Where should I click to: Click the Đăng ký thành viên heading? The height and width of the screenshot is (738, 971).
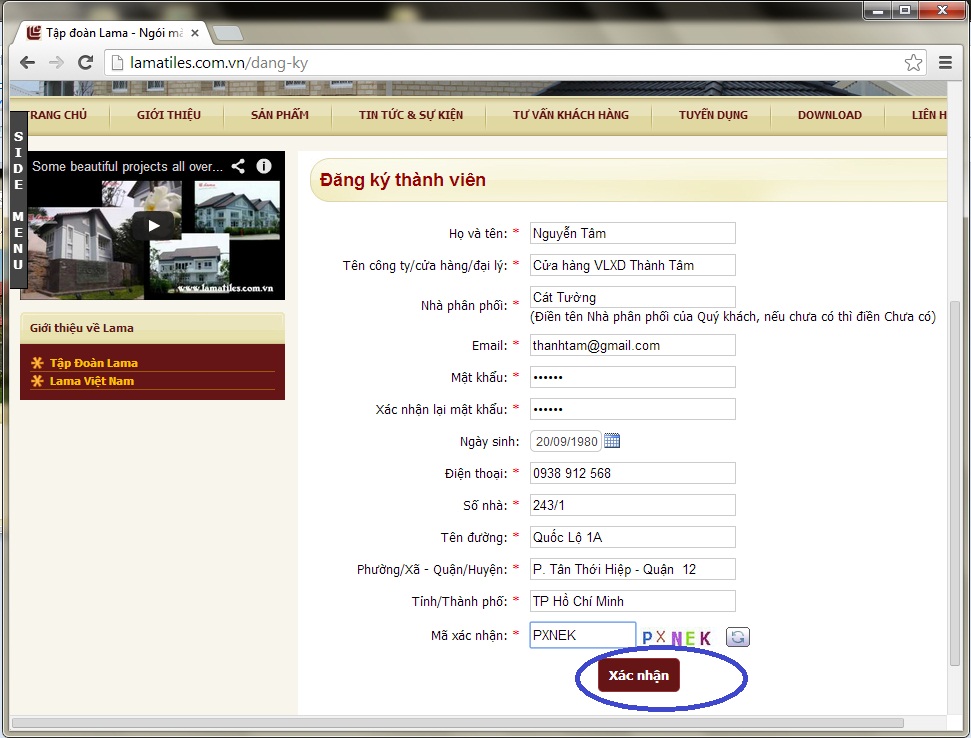coord(403,180)
